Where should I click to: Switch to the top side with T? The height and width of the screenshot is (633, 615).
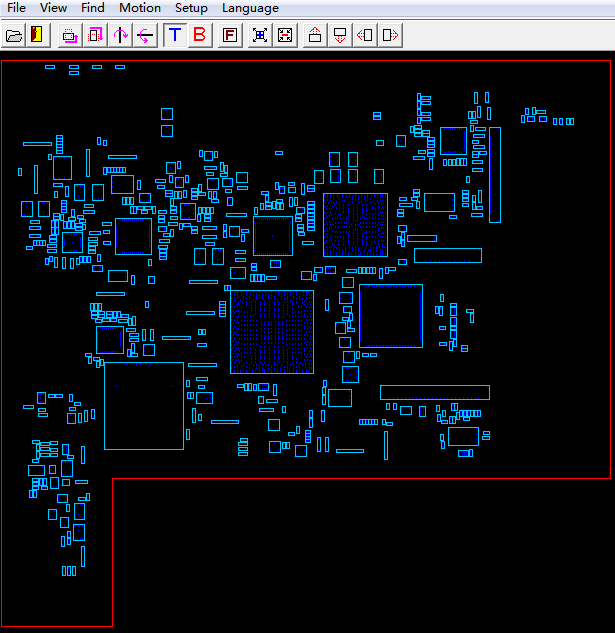175,35
